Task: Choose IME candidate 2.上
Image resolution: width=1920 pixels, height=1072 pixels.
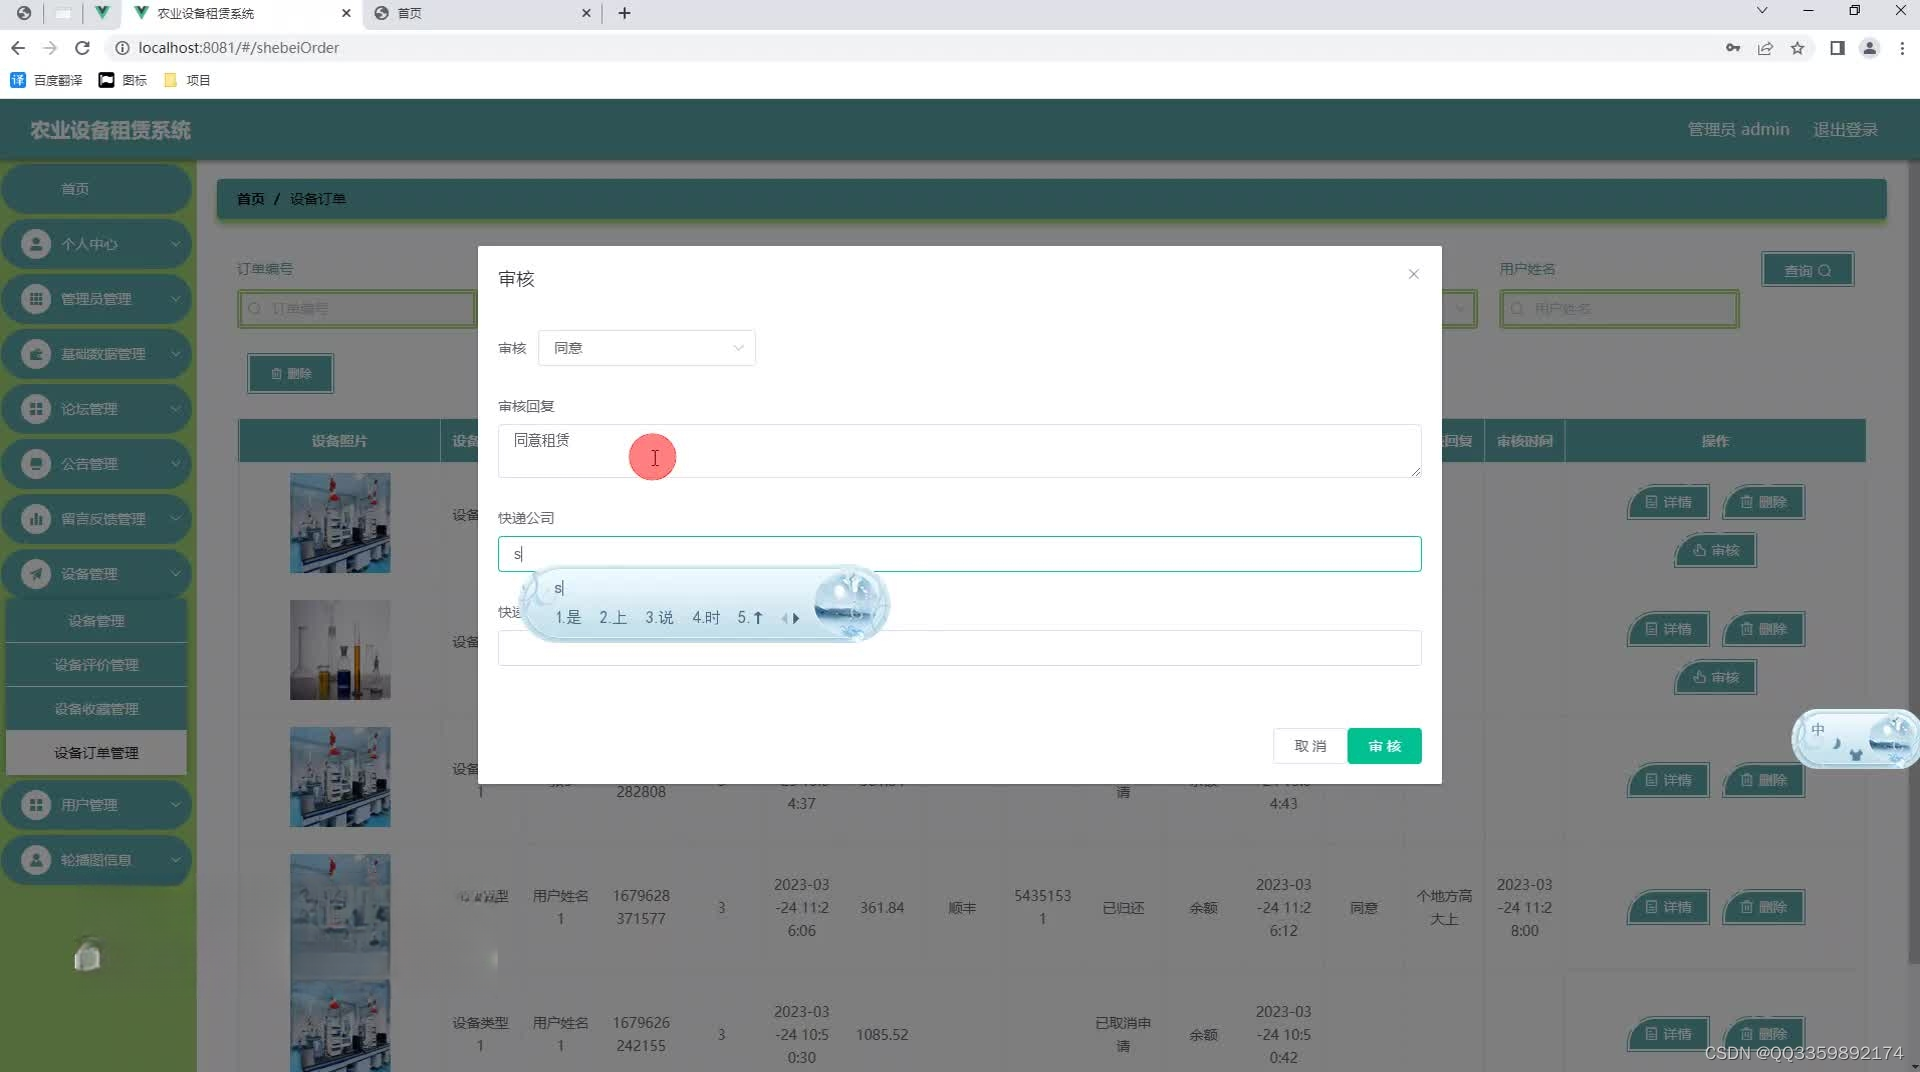Action: pos(613,618)
